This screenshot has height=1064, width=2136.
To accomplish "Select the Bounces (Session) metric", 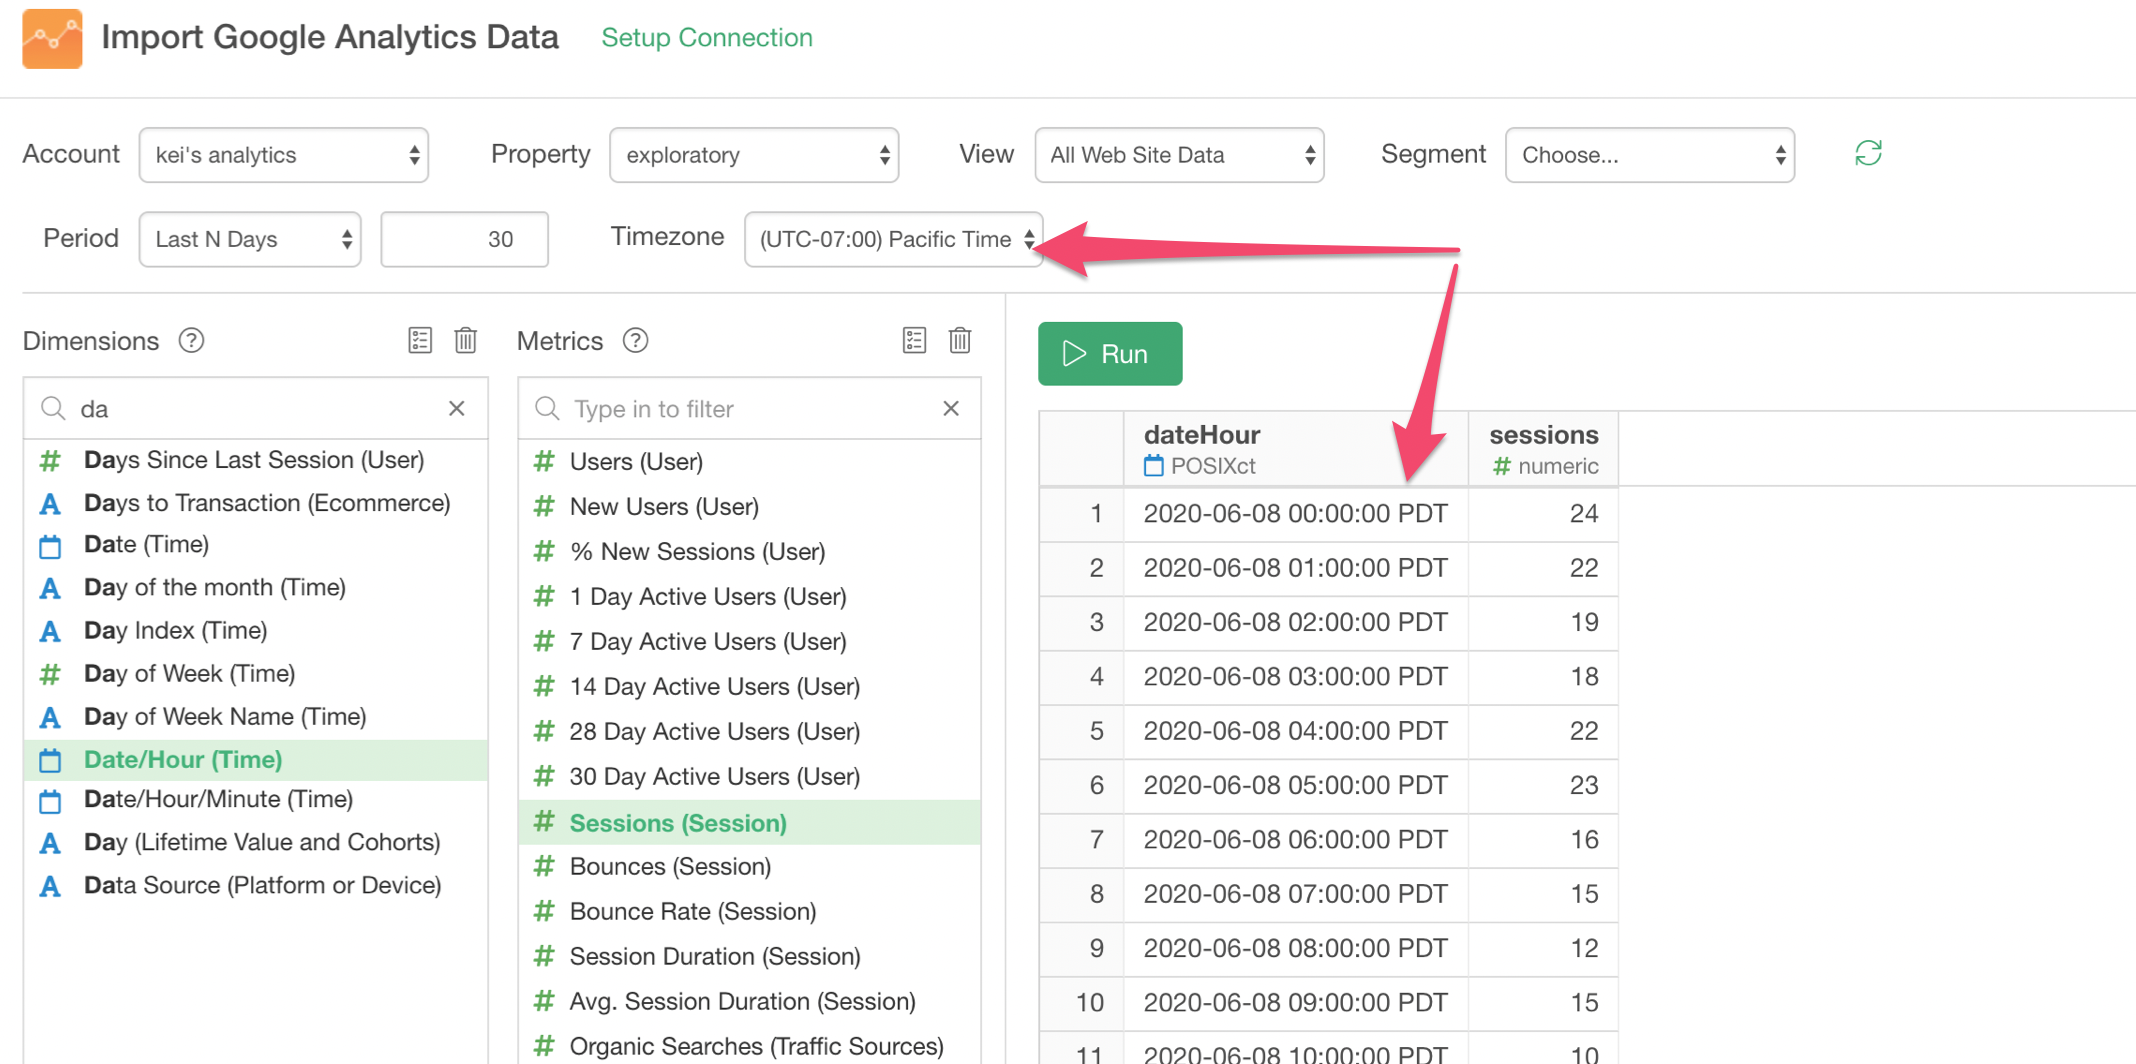I will (x=749, y=867).
